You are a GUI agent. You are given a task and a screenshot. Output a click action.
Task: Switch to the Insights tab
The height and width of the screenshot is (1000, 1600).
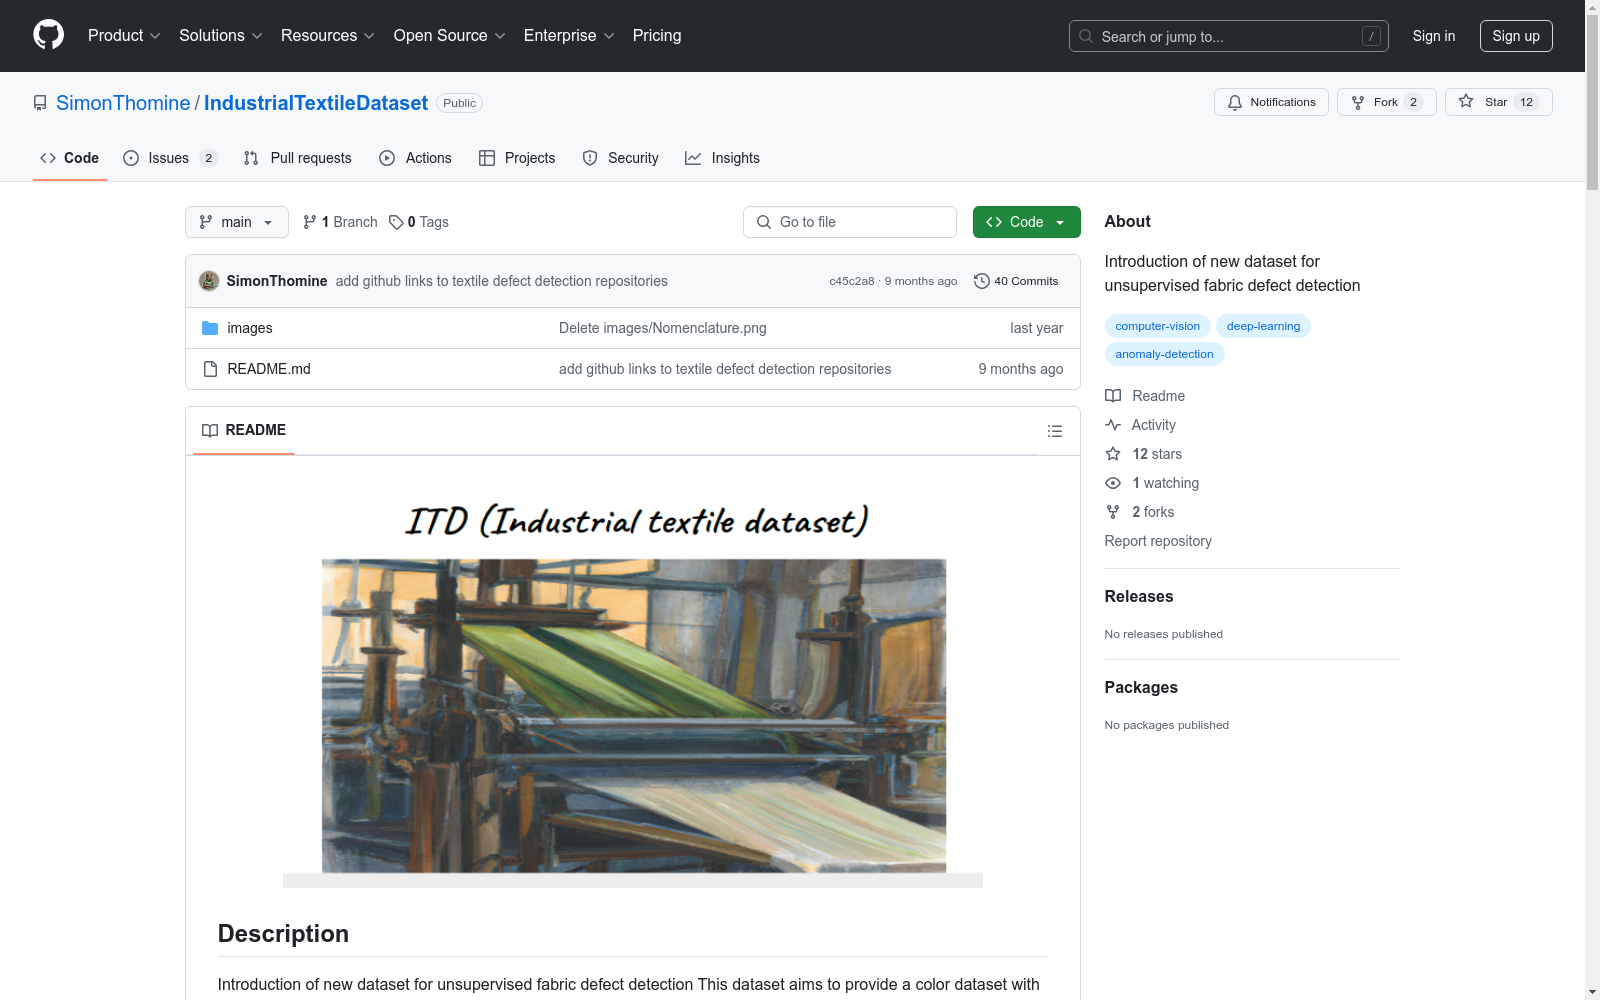722,158
